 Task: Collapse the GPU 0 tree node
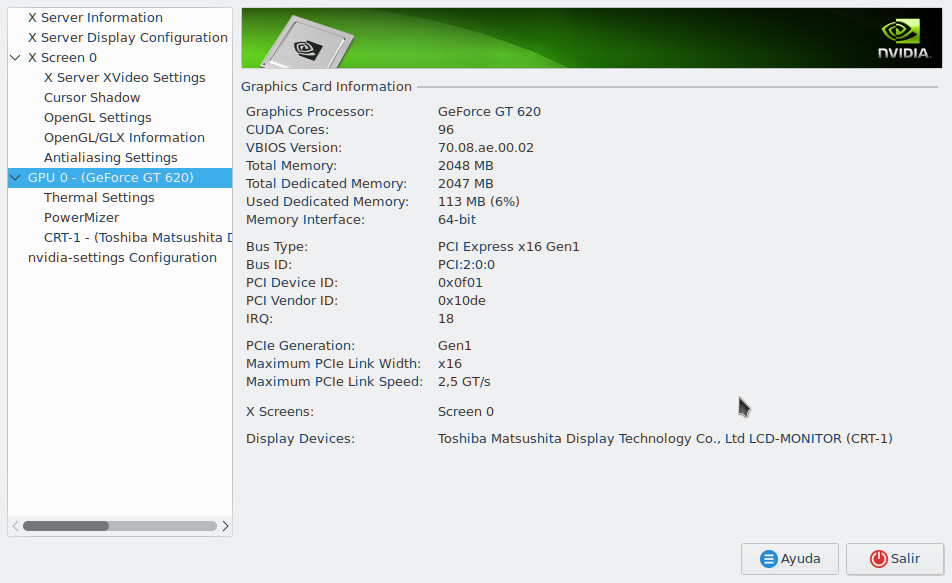(15, 177)
